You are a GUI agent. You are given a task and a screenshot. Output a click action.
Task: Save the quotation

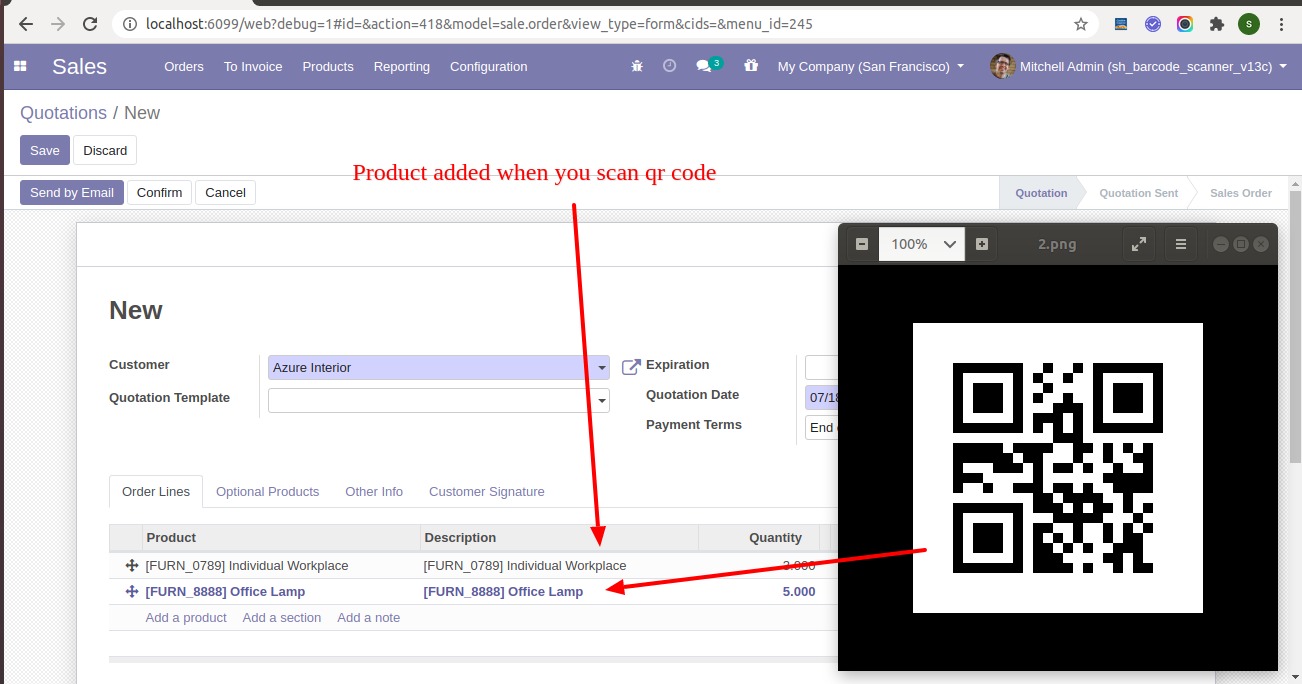[x=45, y=150]
